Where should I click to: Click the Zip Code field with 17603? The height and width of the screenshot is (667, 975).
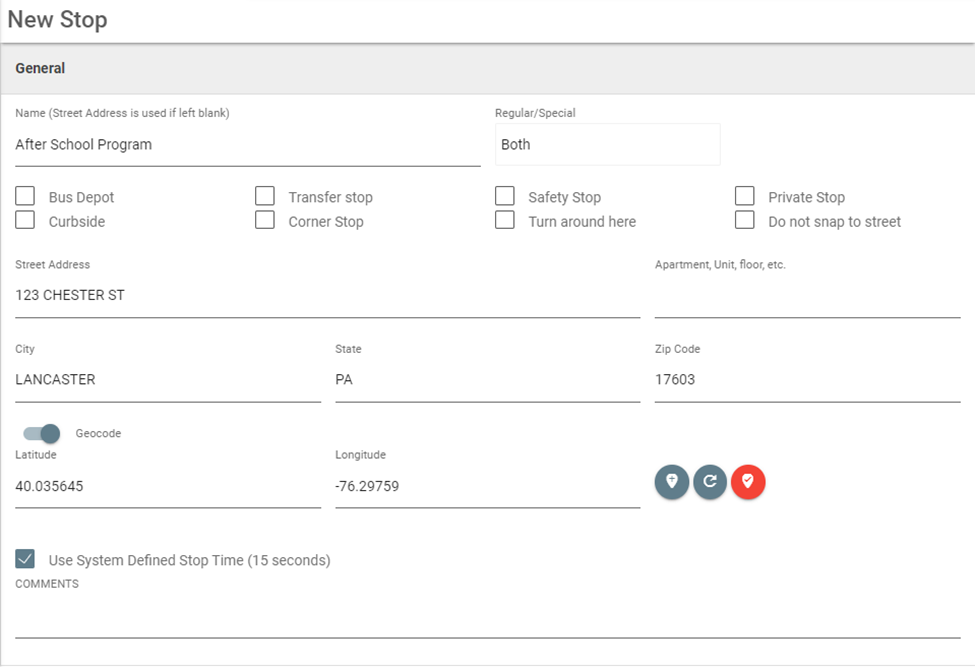pyautogui.click(x=807, y=380)
